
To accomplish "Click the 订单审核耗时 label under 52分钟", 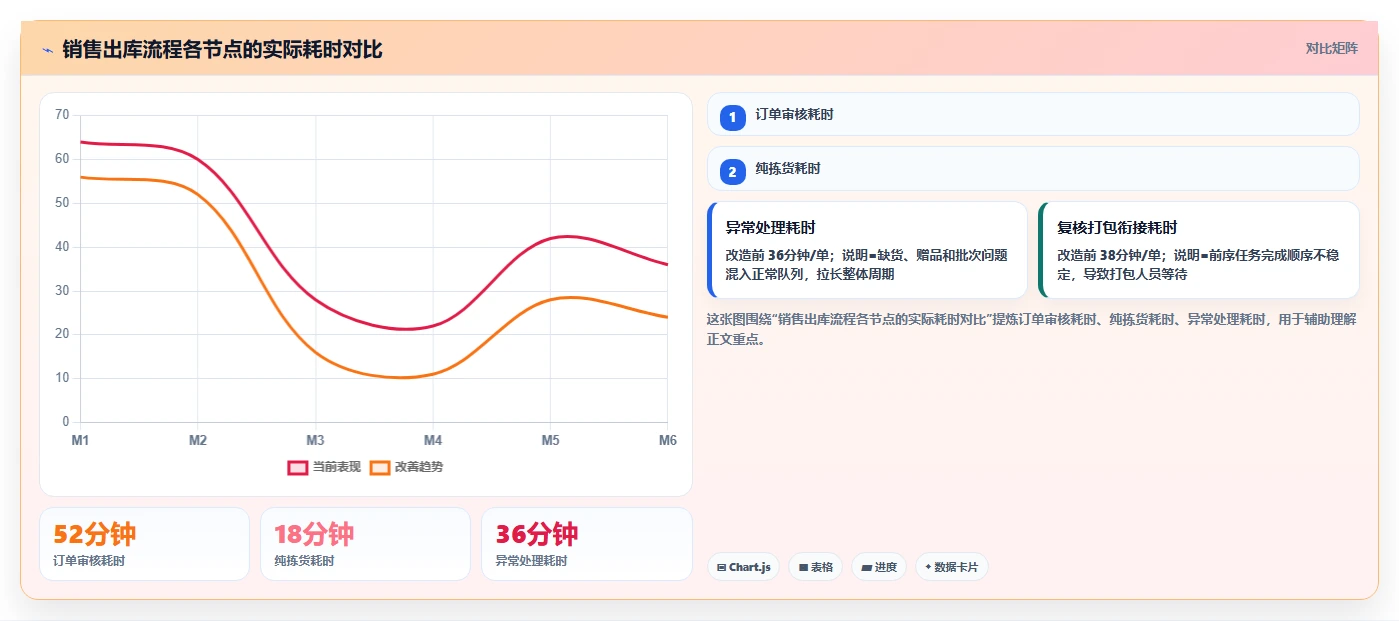I will [89, 561].
